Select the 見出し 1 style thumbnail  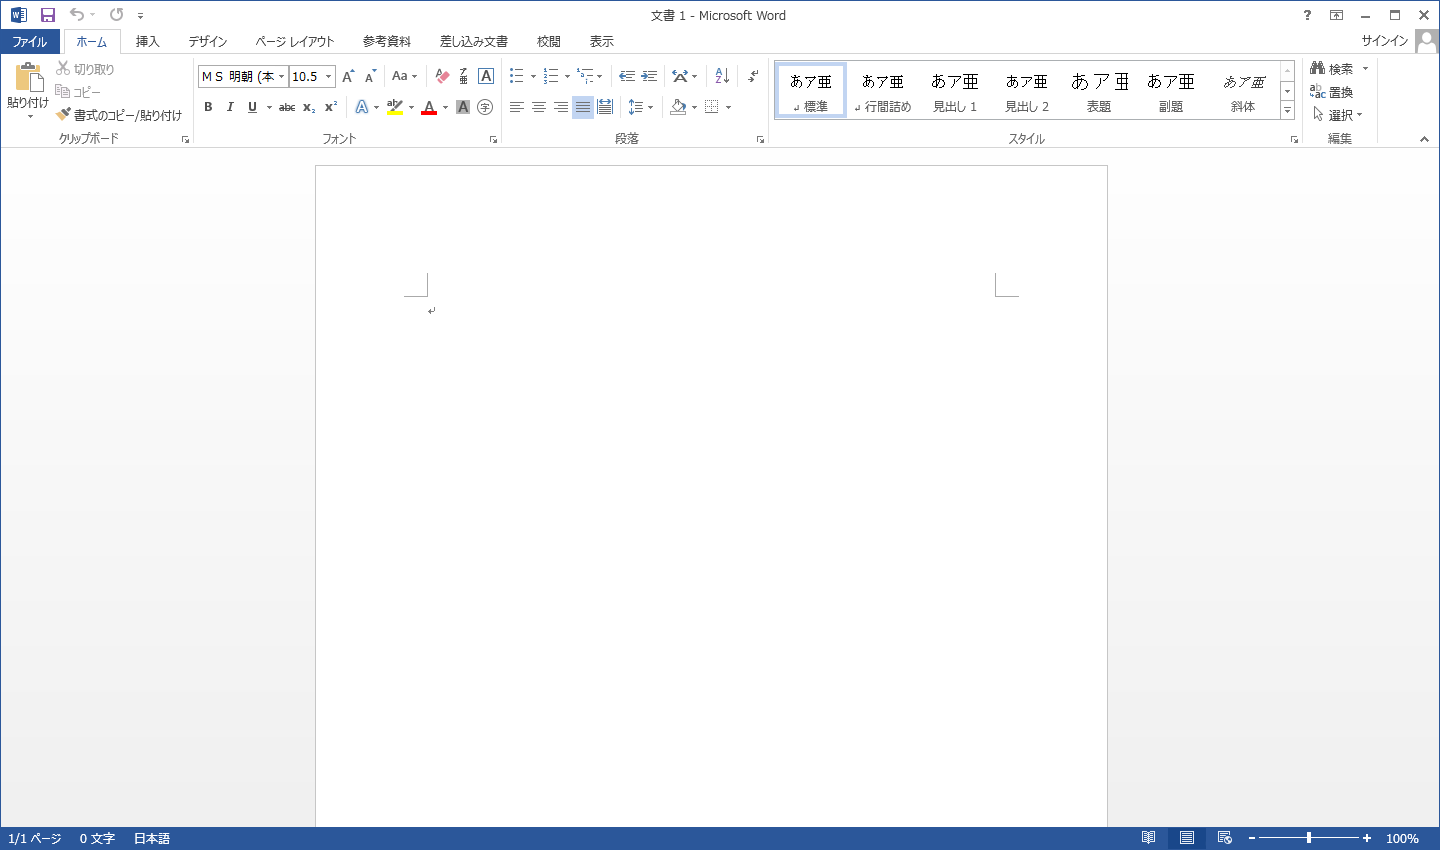coord(955,91)
